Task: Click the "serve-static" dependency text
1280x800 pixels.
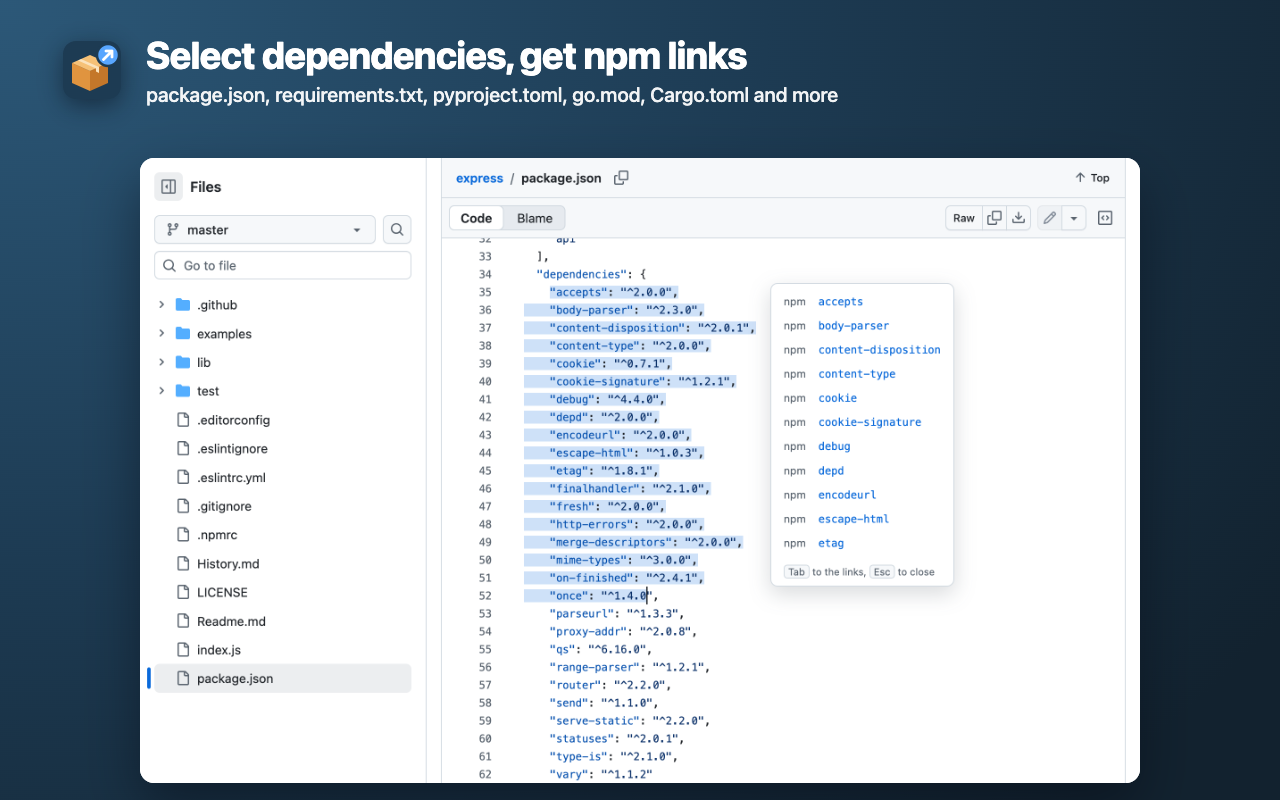Action: click(595, 721)
